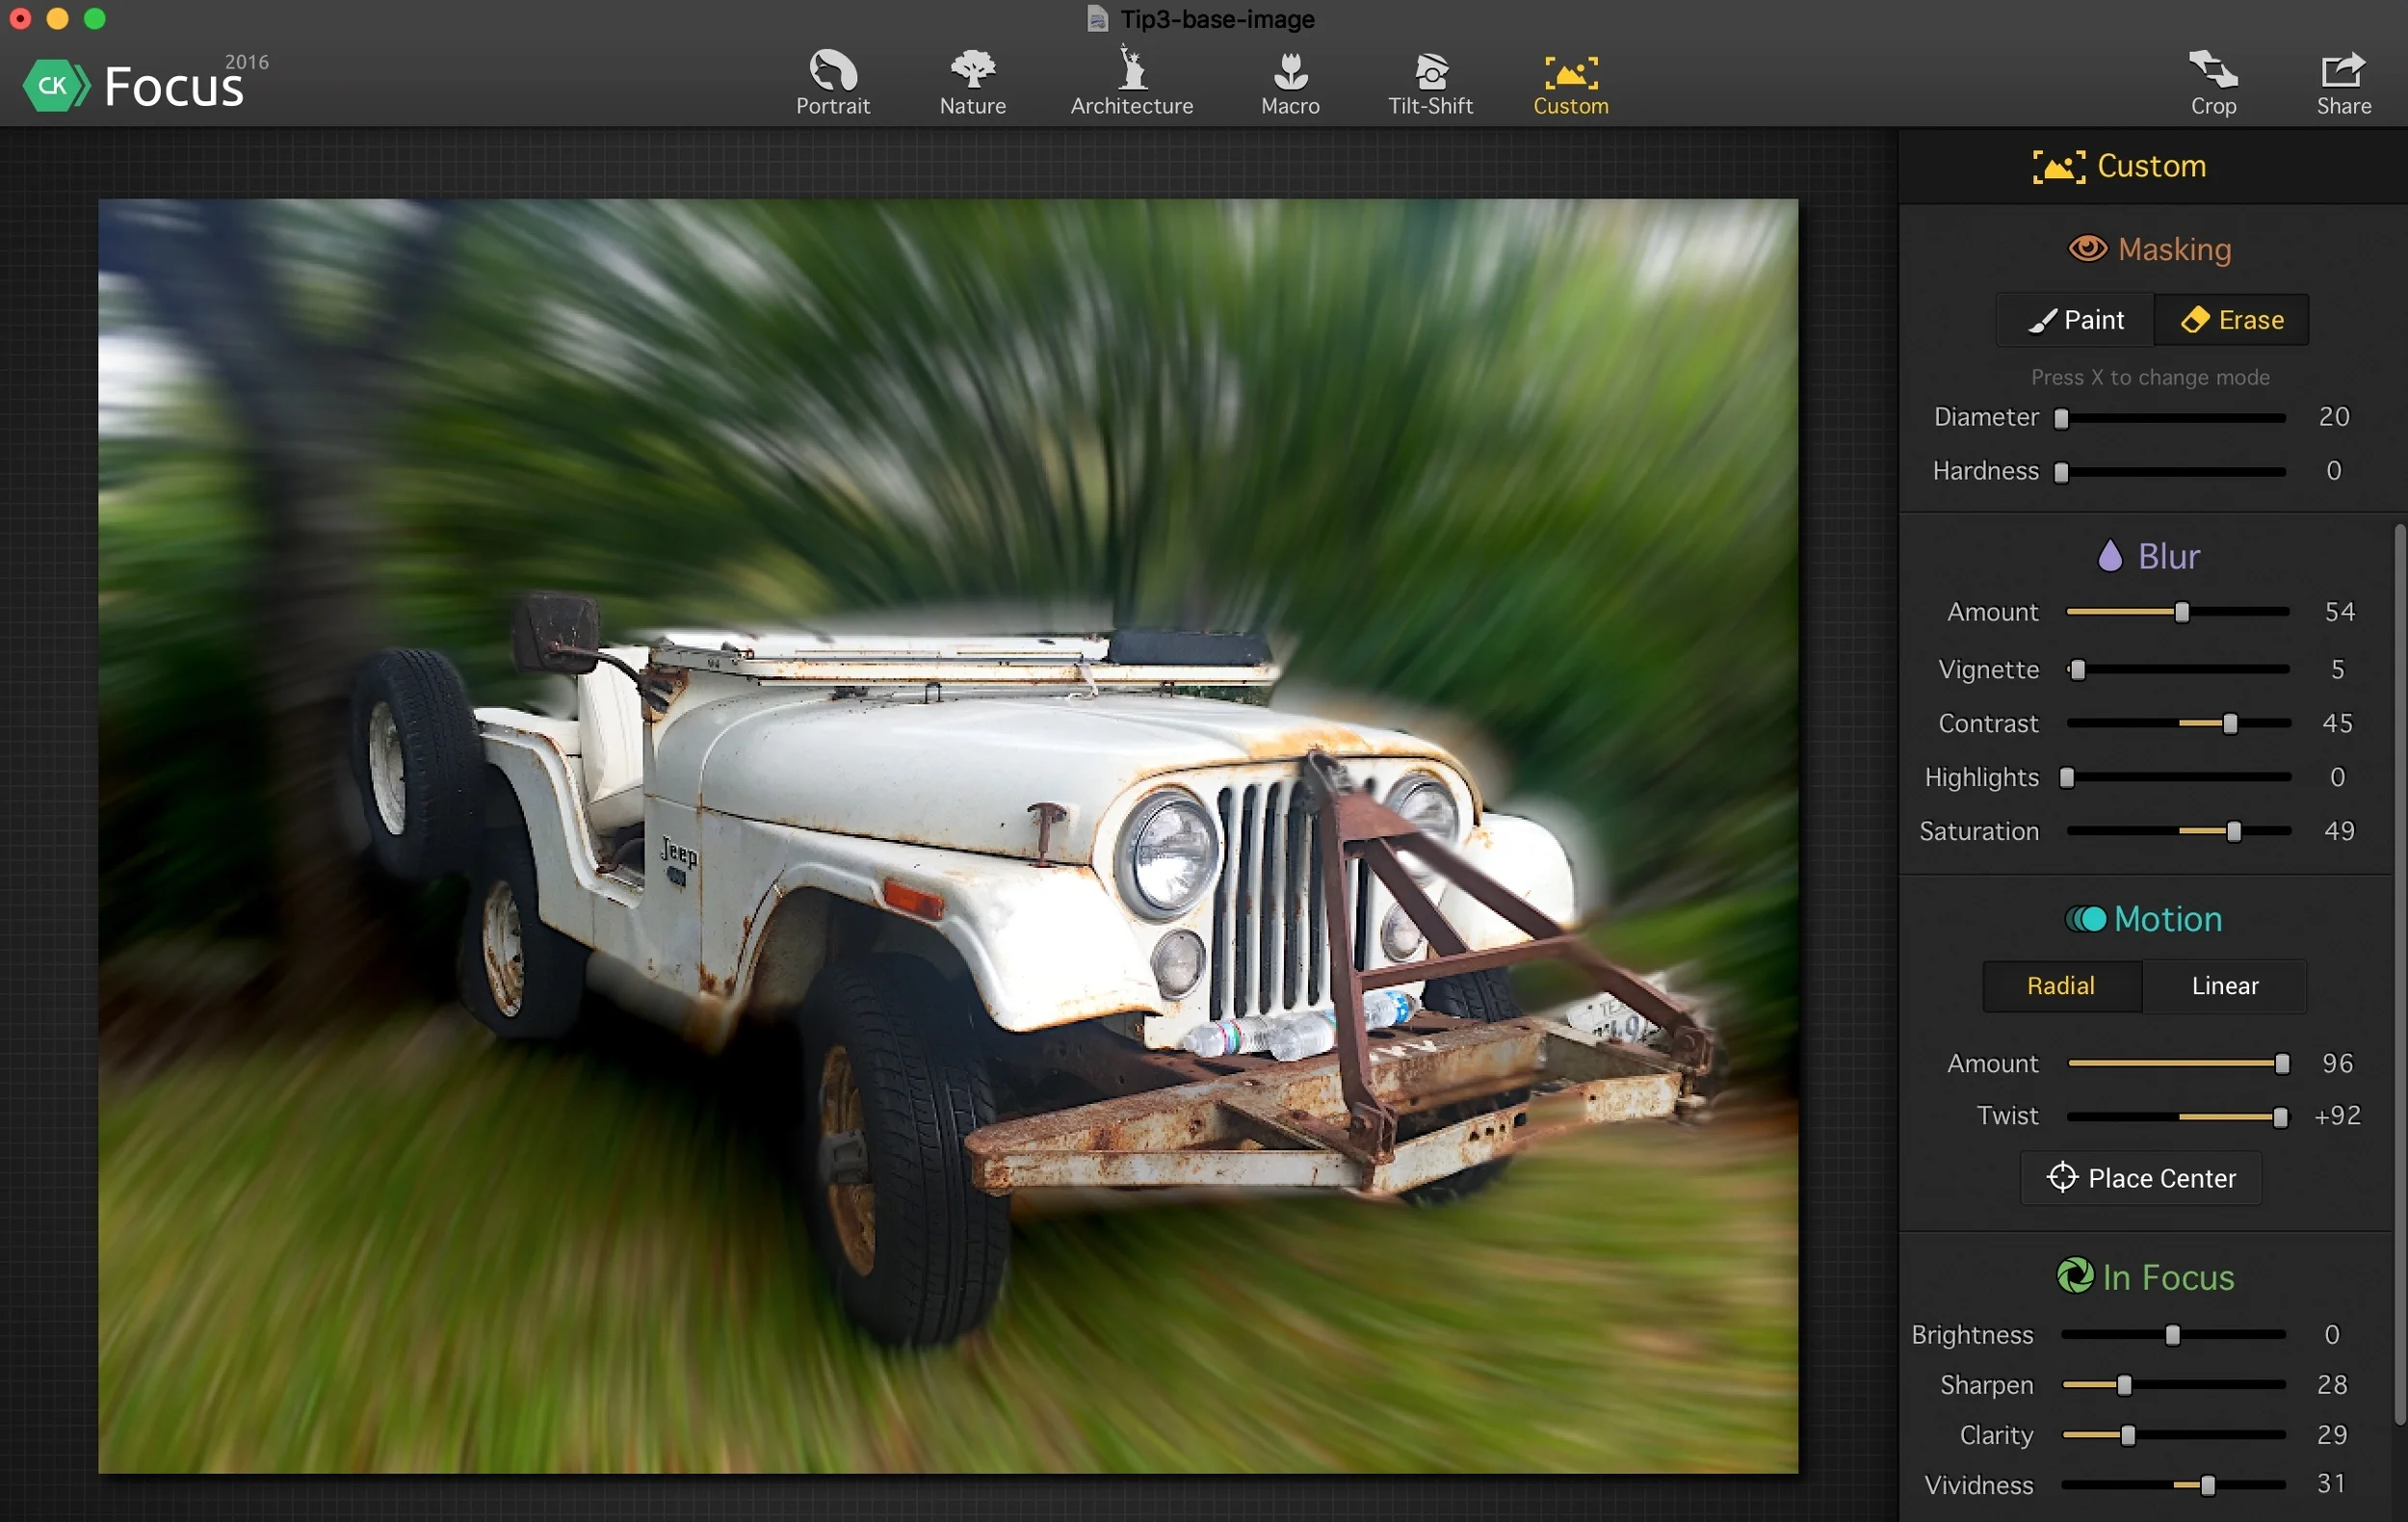Adjust the In Focus Brightness slider
Image resolution: width=2408 pixels, height=1522 pixels.
[x=2173, y=1334]
